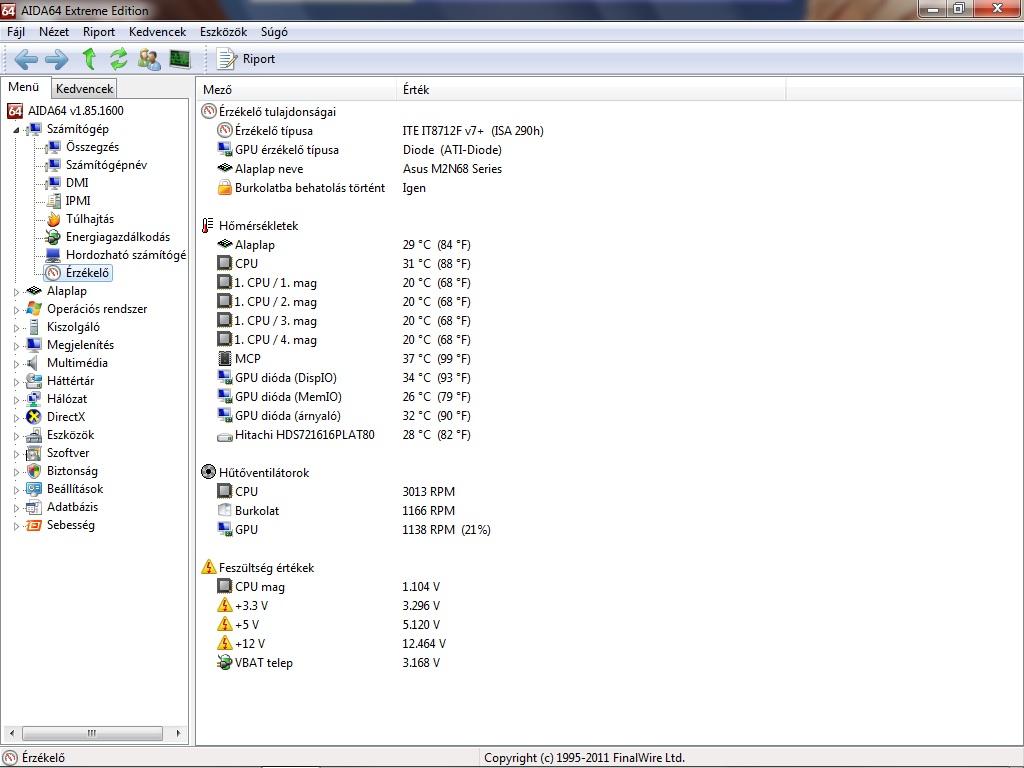Click the Burkolatba behatolás lock icon
This screenshot has width=1024, height=768.
(224, 187)
